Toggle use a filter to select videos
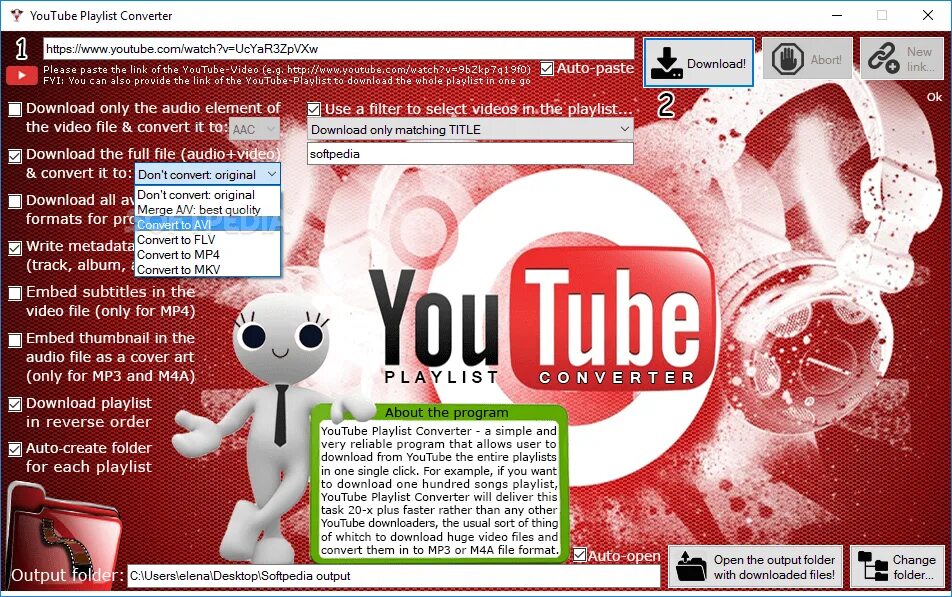 314,109
